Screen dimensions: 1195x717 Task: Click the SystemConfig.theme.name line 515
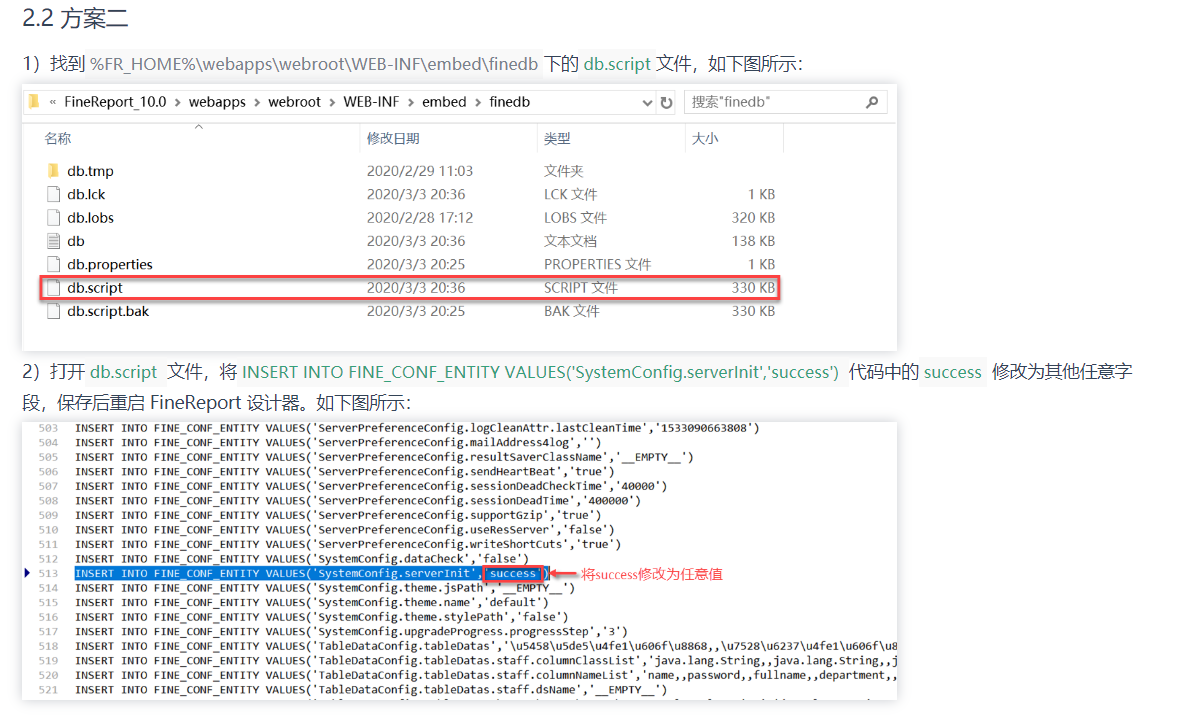(x=312, y=602)
